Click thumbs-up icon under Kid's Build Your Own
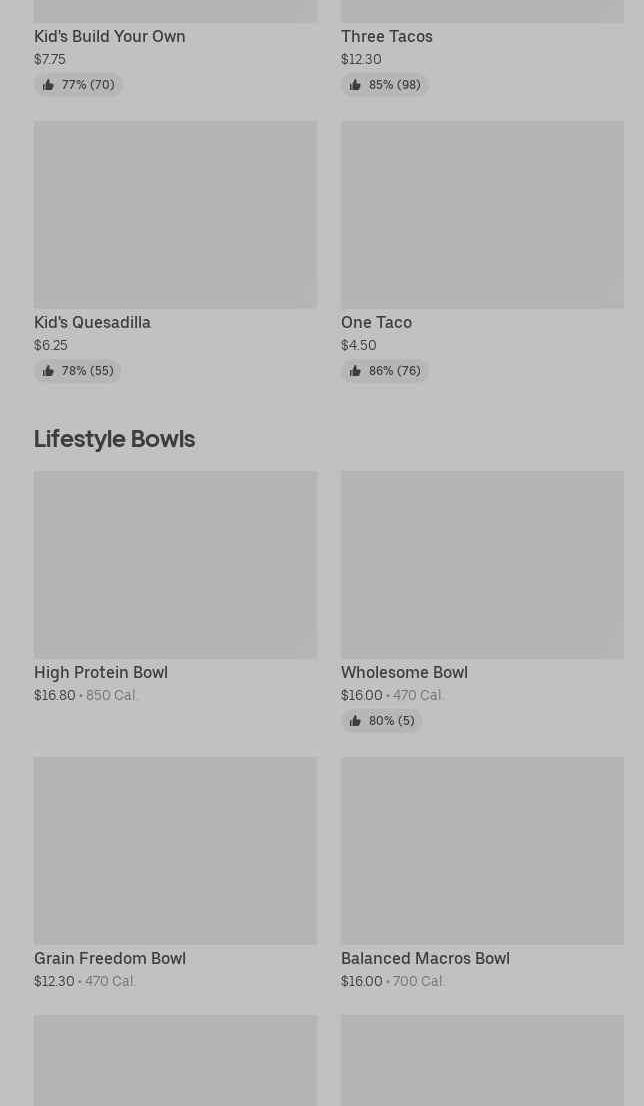 [x=48, y=85]
